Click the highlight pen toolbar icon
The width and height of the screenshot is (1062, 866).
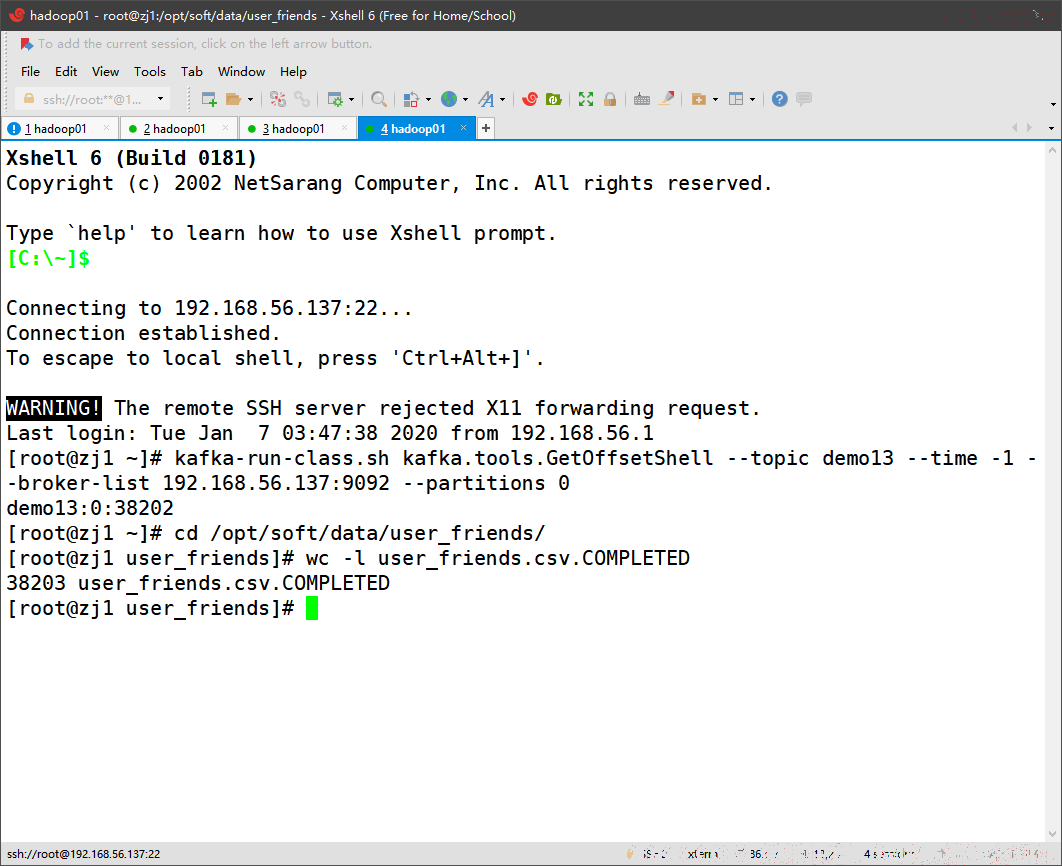(666, 99)
